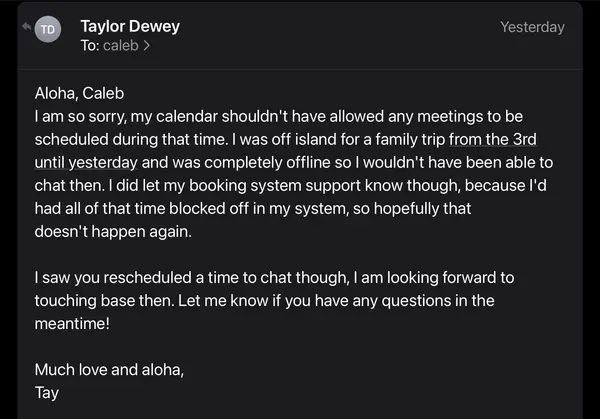600x419 pixels.
Task: Click the To: label in header
Action: (90, 46)
